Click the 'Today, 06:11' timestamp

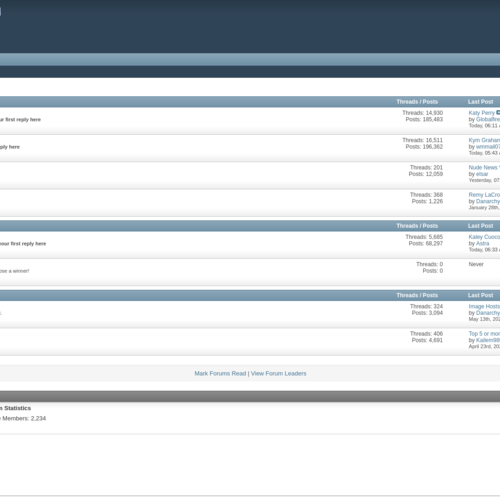(x=484, y=126)
